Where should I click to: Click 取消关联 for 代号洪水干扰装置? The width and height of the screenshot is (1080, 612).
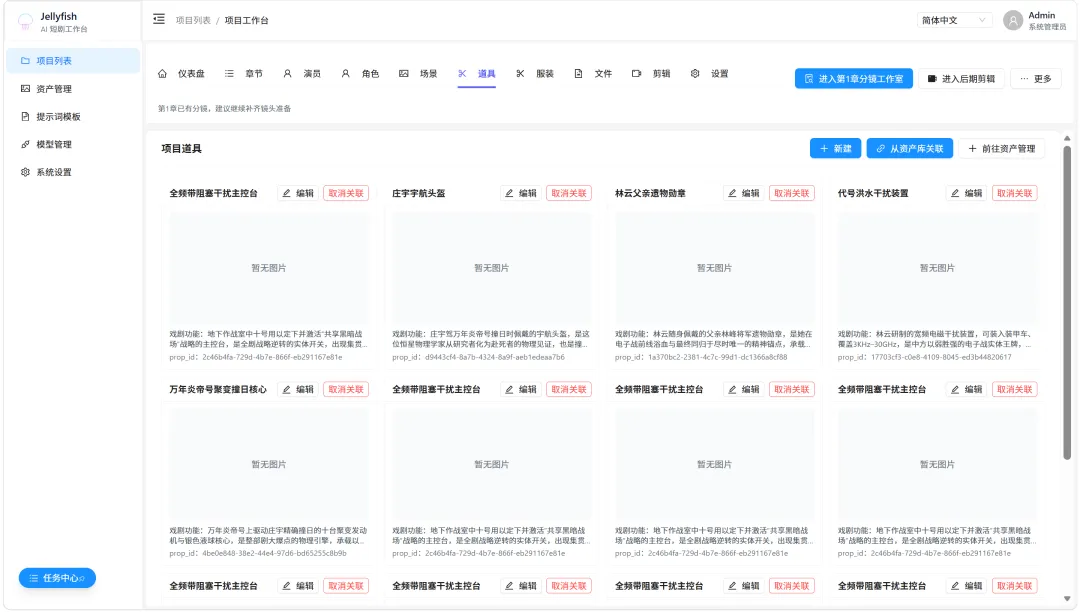pos(1015,193)
